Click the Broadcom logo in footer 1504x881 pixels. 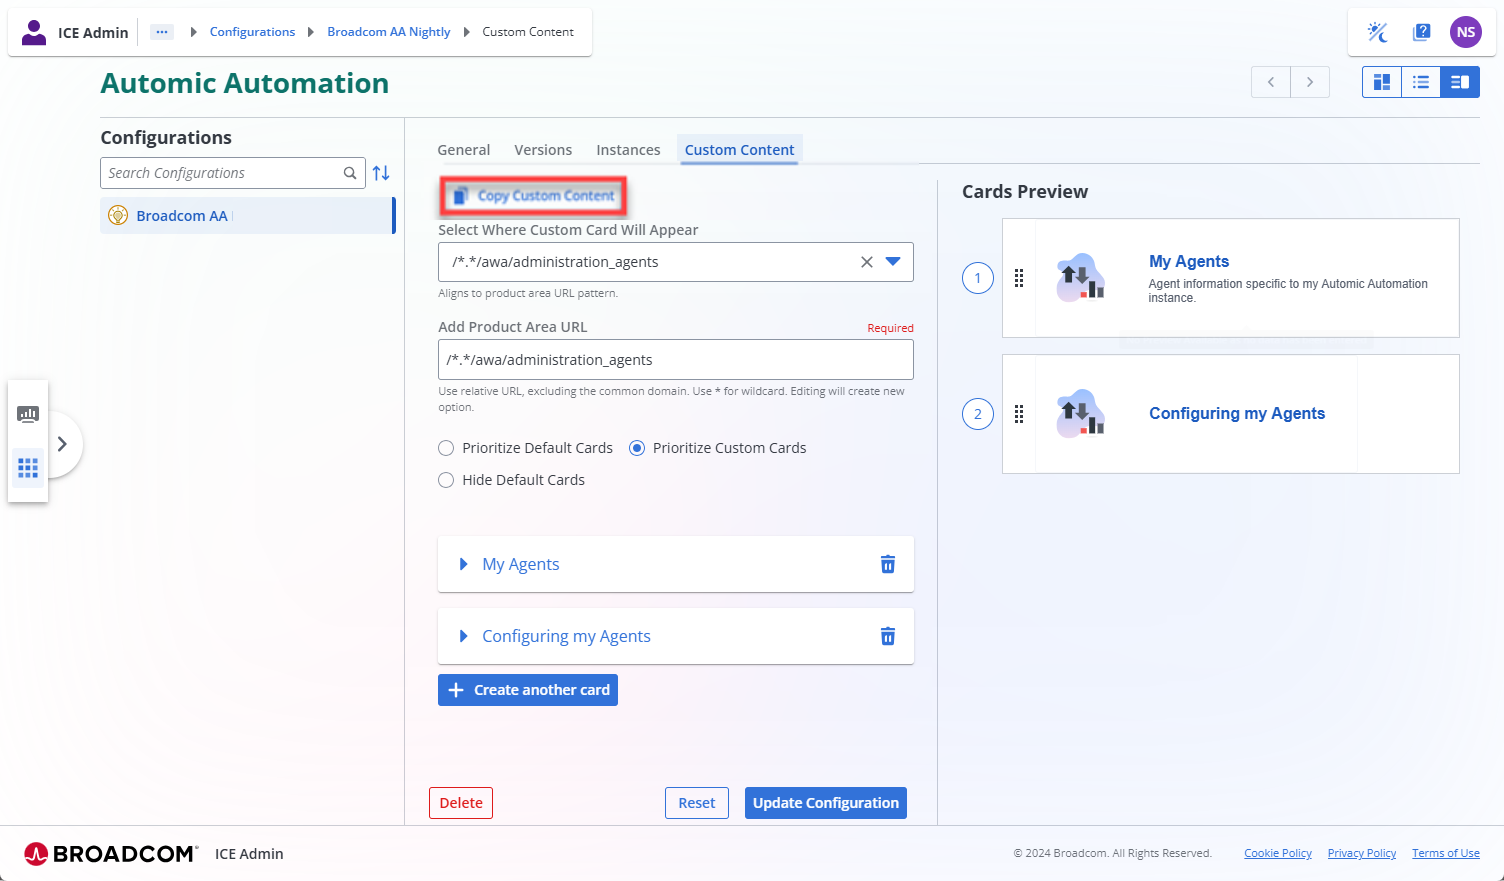coord(110,853)
